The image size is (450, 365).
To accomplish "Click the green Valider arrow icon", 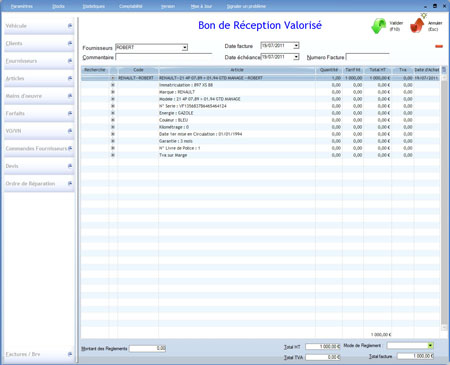I will 379,26.
